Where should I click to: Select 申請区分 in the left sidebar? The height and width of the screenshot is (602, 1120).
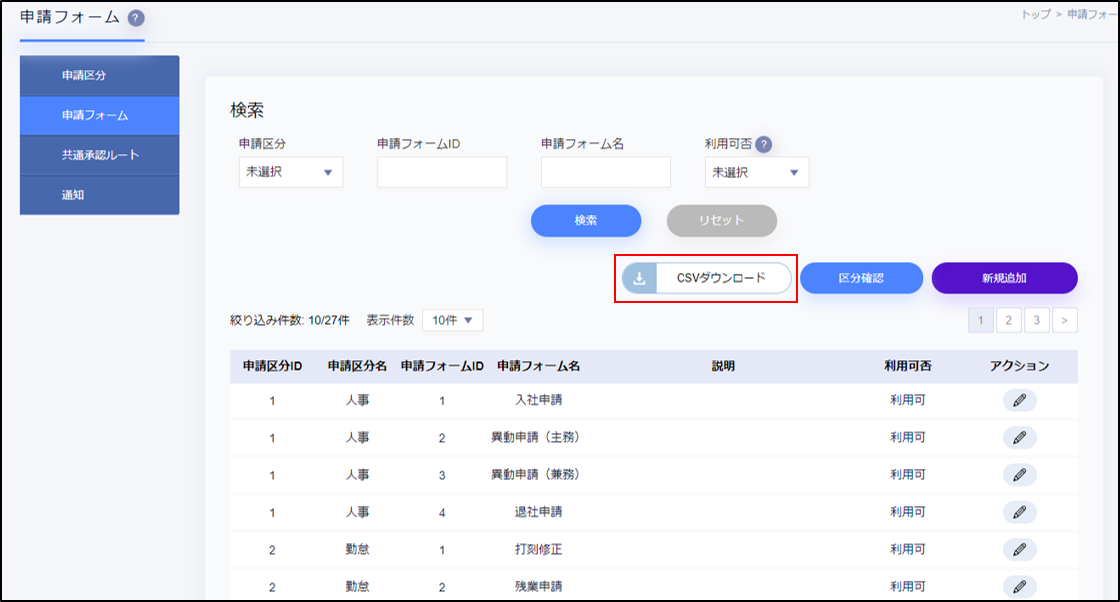(x=99, y=75)
